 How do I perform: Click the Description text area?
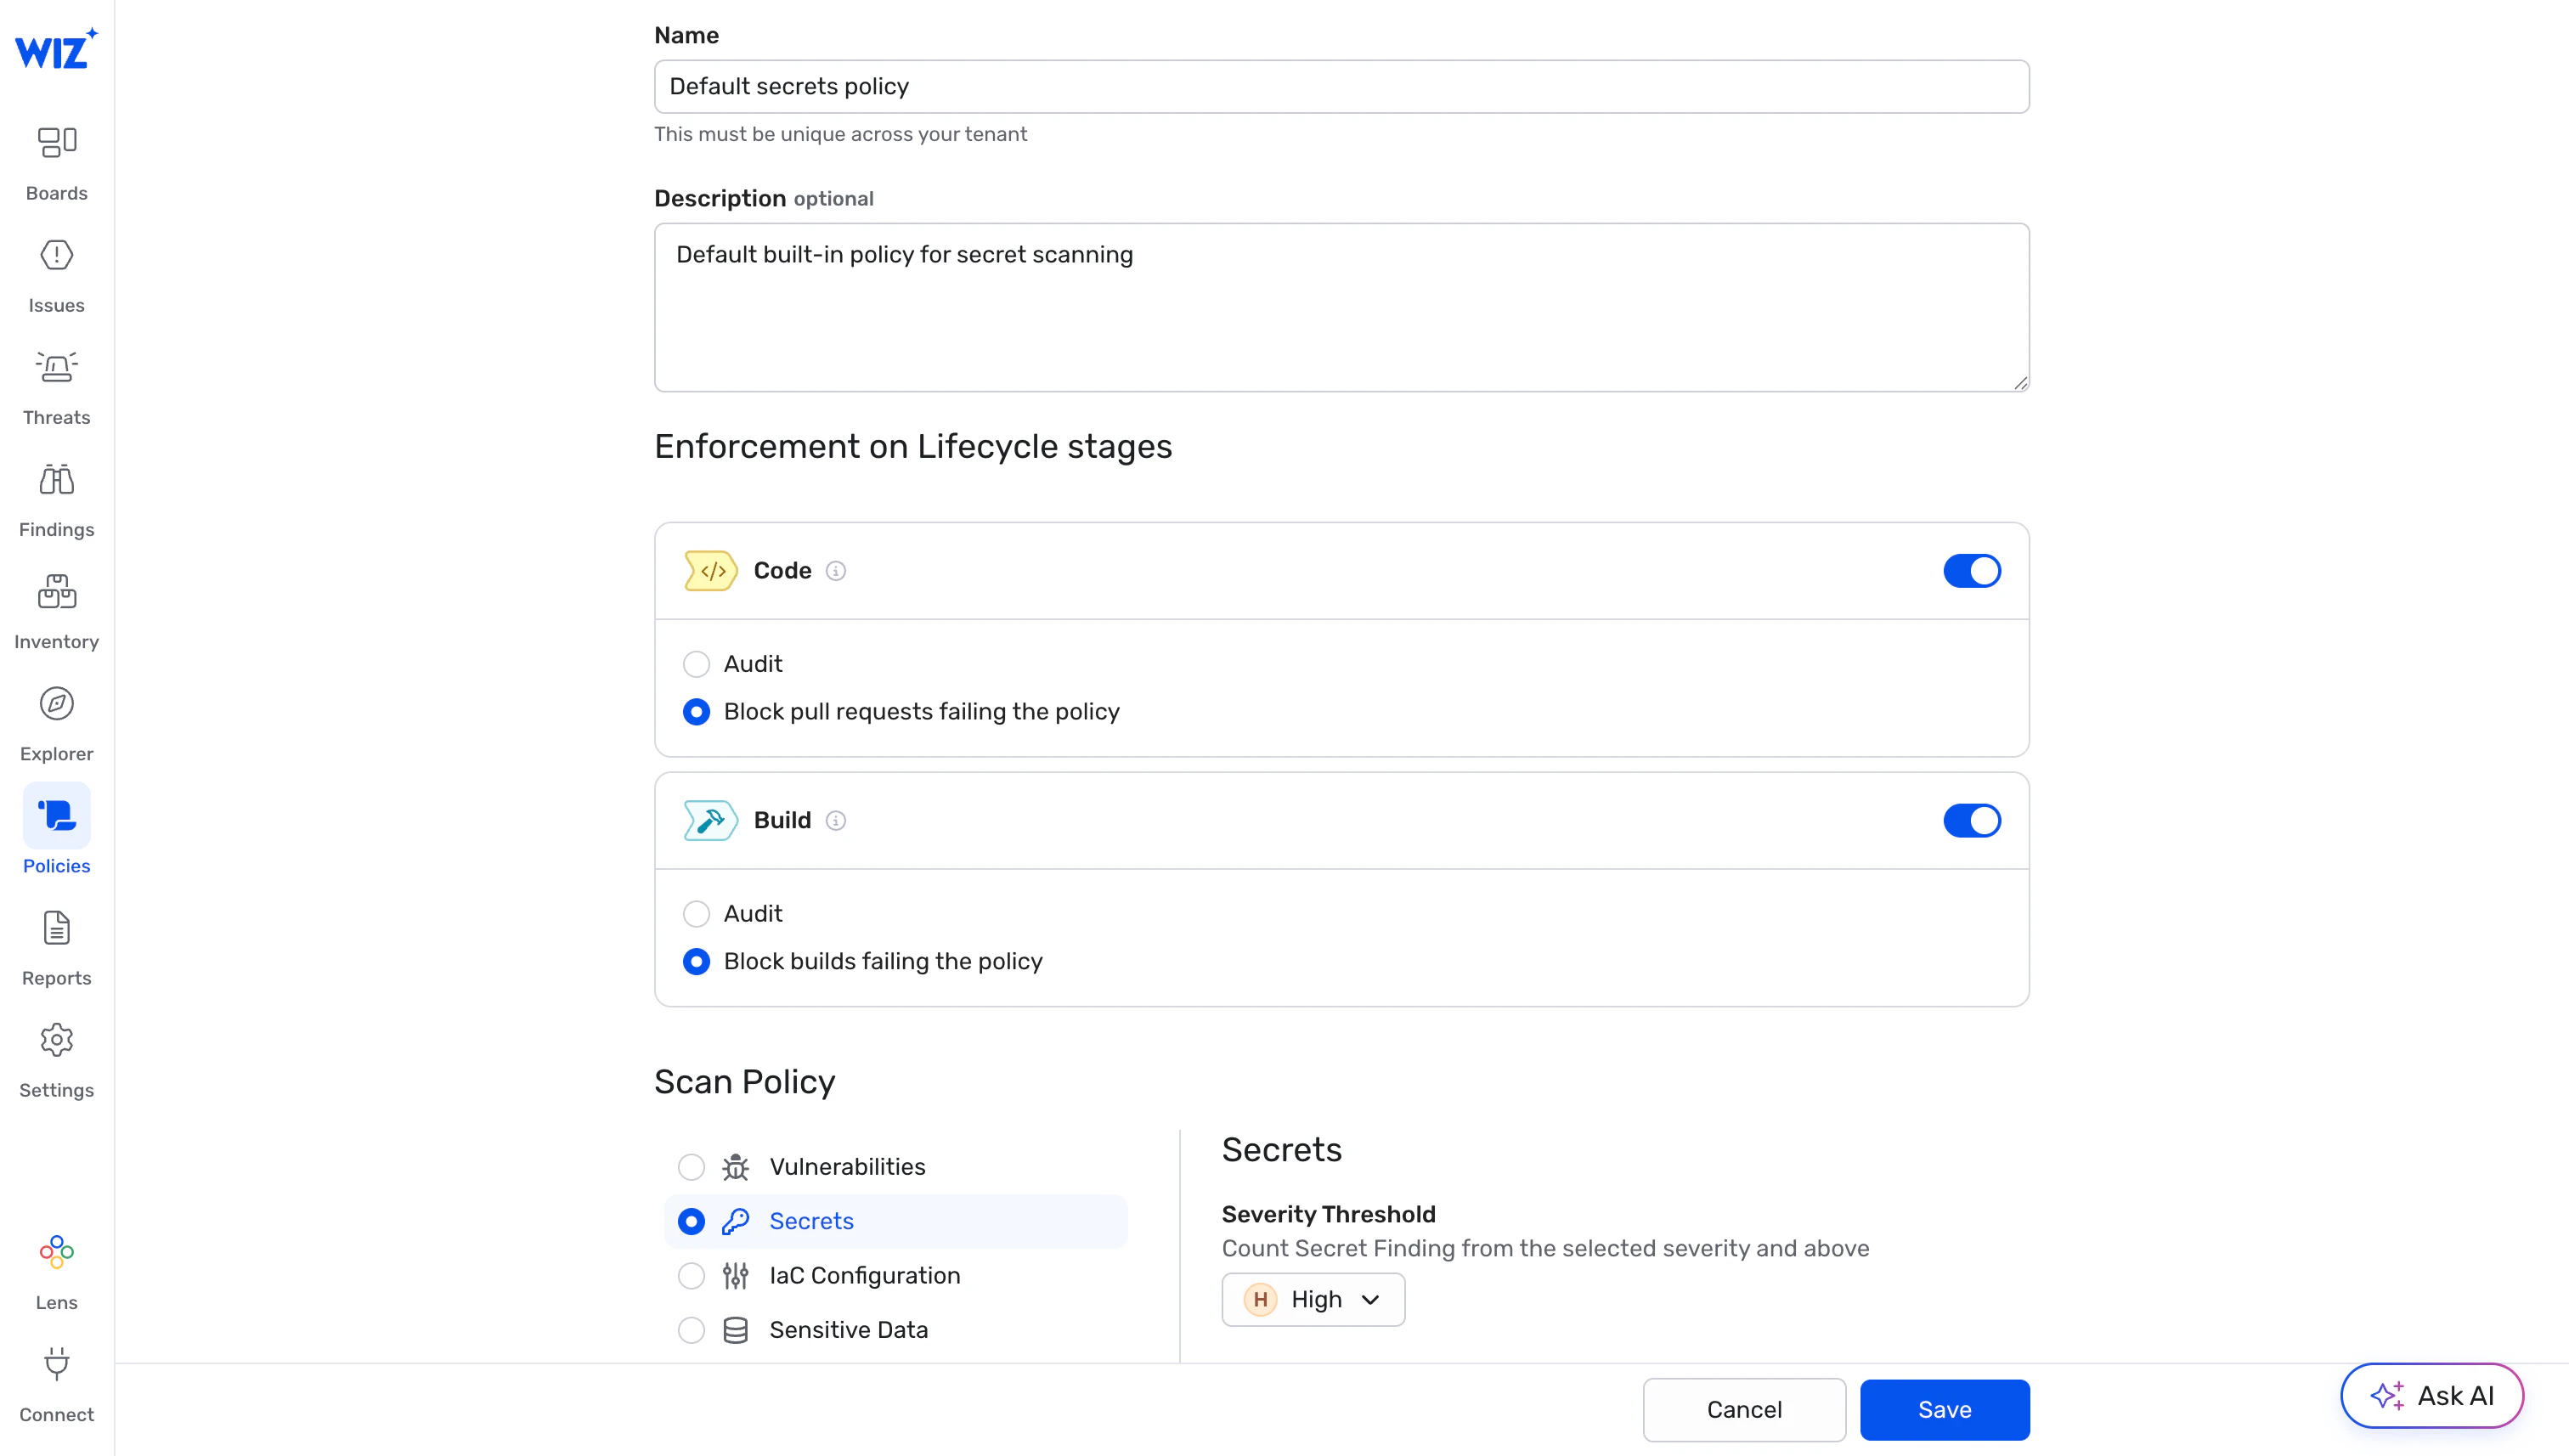(1342, 307)
